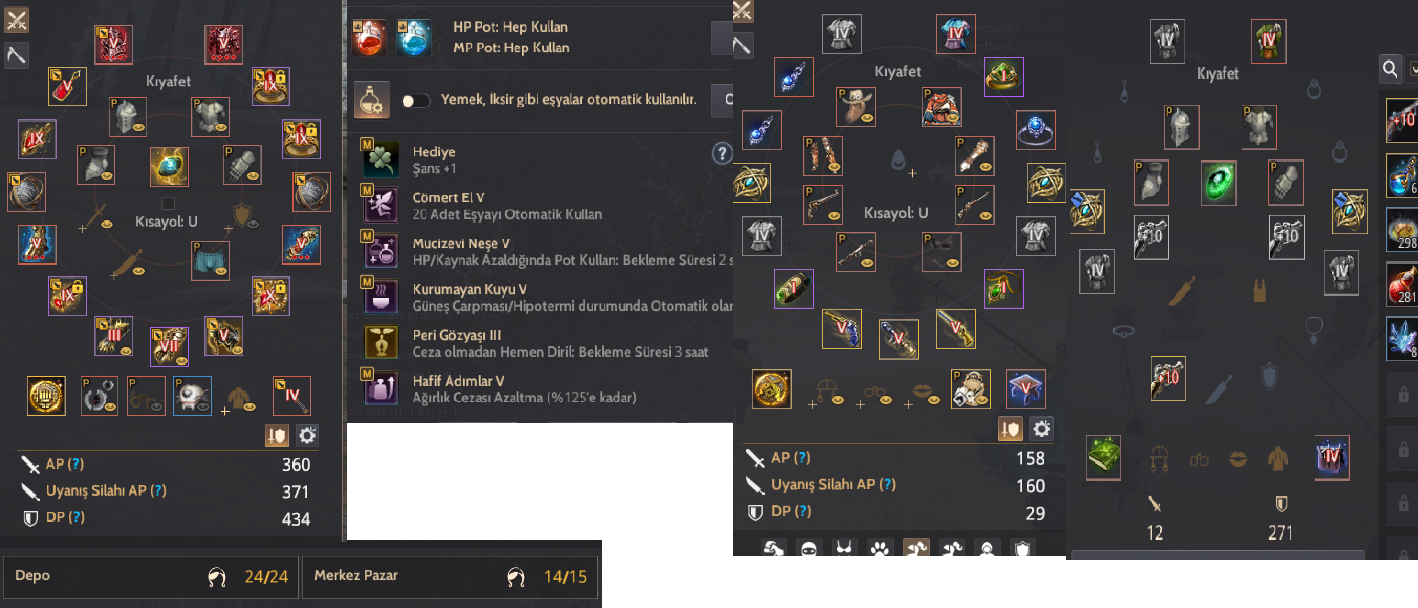The height and width of the screenshot is (608, 1418).
Task: Open the Depo 24/24 storage button
Action: [x=150, y=576]
